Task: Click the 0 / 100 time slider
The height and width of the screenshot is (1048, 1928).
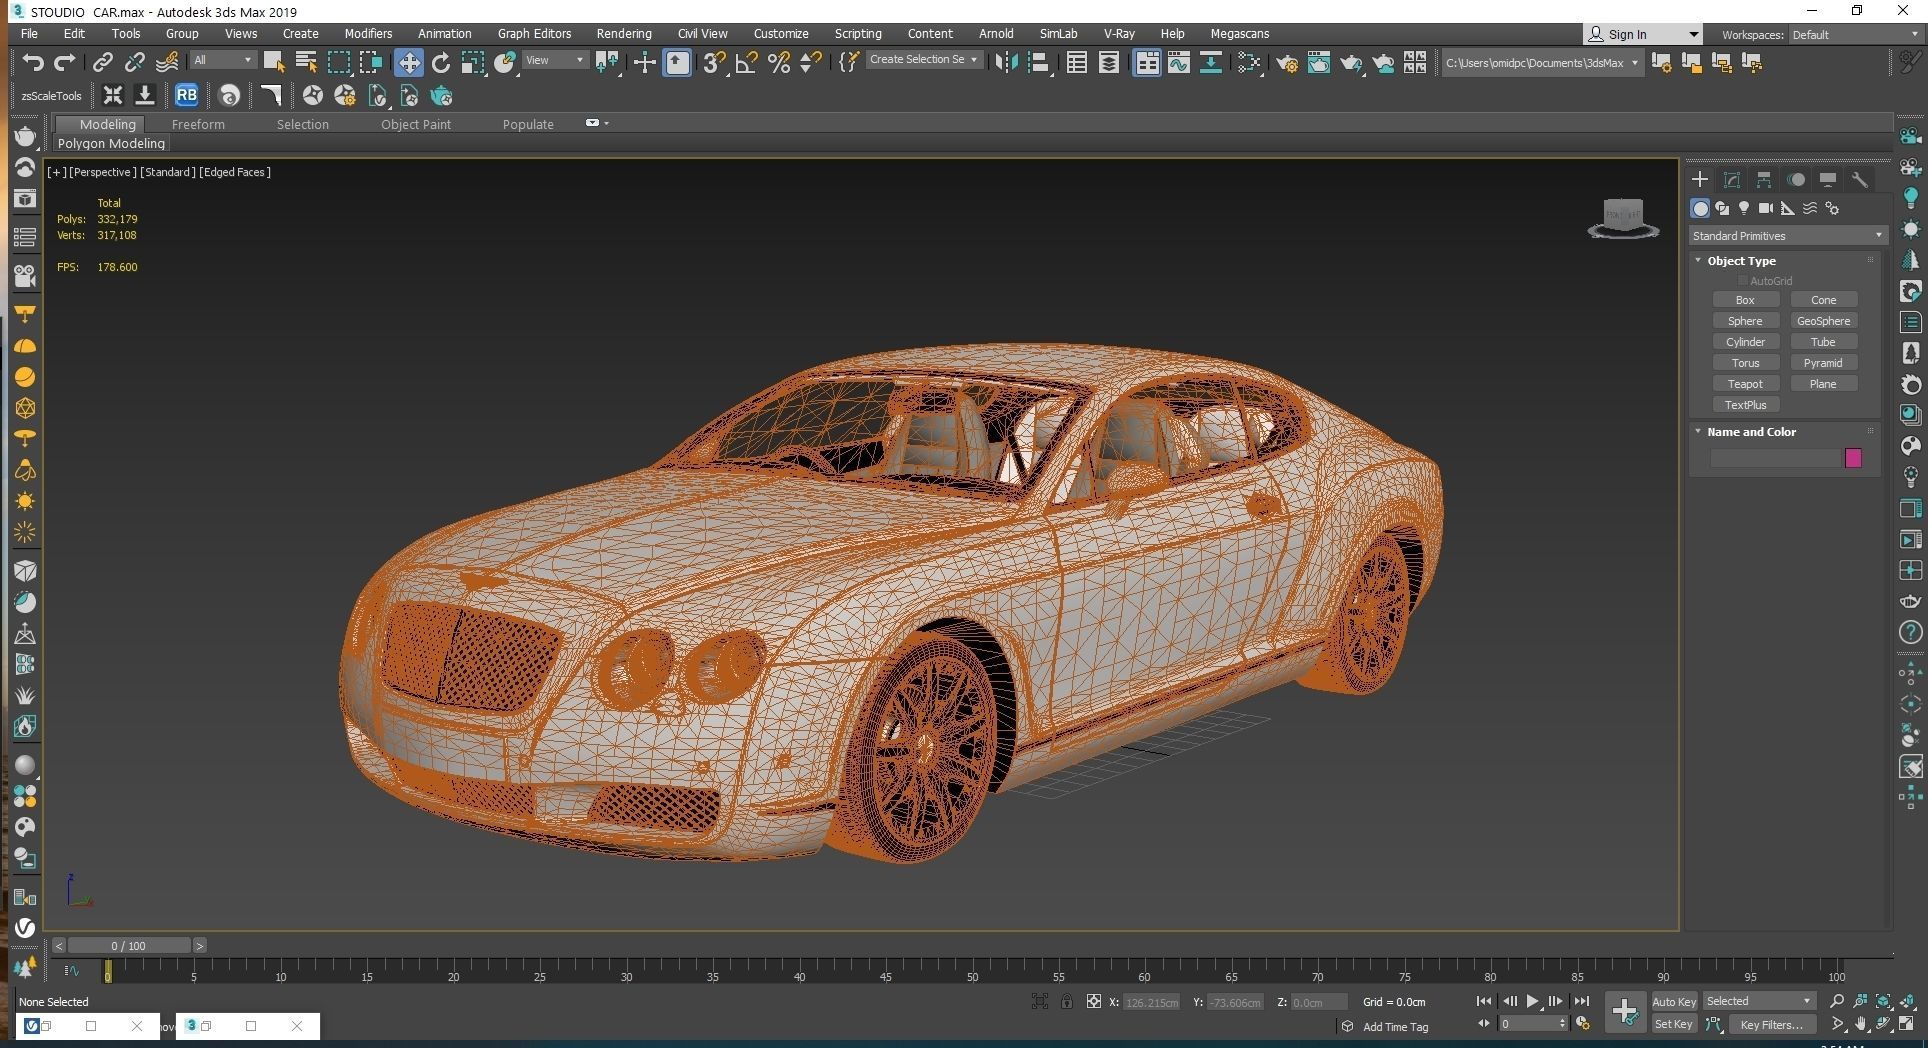Action: (x=128, y=946)
